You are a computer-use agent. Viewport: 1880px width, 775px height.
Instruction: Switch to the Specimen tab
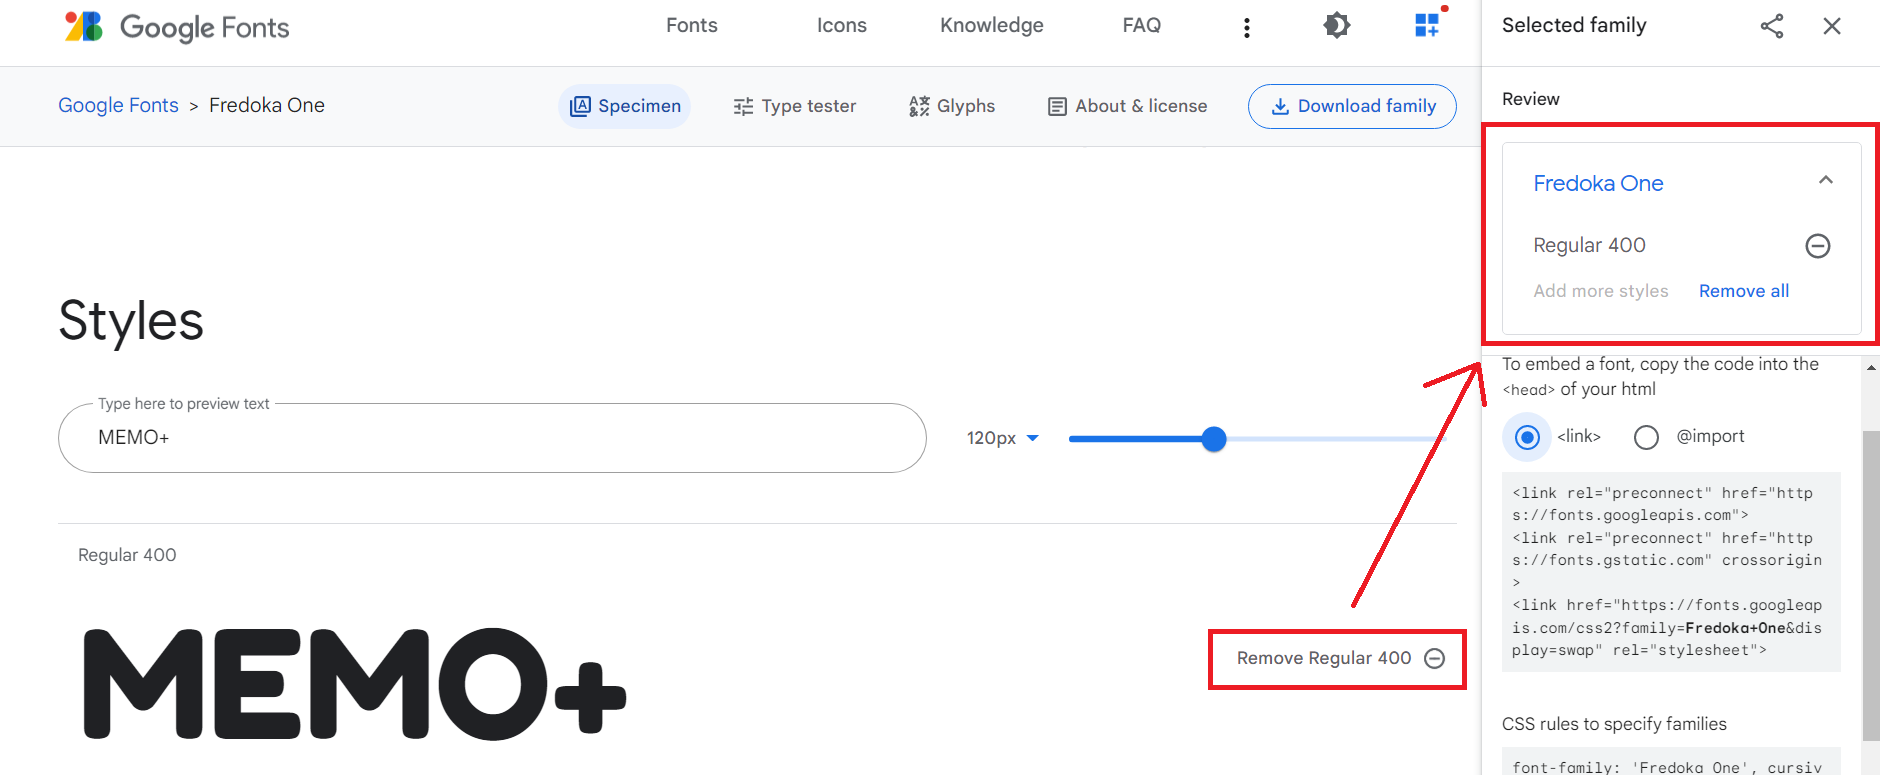[625, 106]
